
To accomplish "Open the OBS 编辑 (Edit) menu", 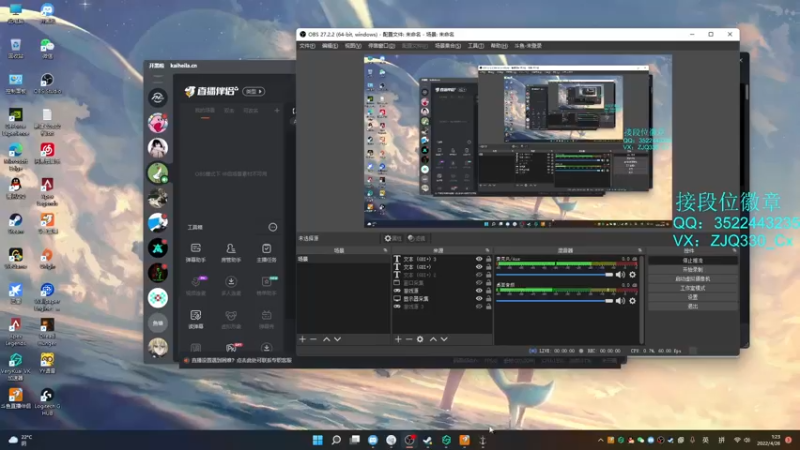I will pos(330,46).
